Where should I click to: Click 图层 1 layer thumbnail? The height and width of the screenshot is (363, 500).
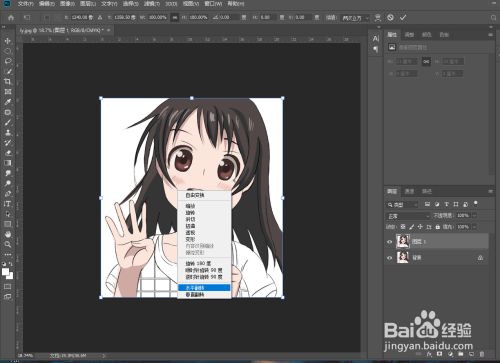click(403, 241)
